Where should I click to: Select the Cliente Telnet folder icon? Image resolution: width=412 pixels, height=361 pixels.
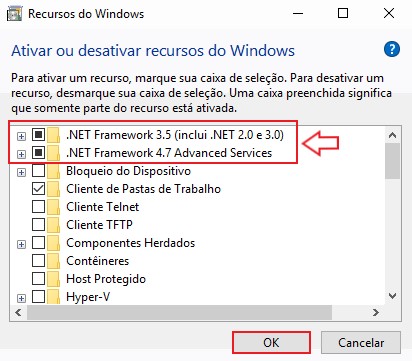[53, 207]
